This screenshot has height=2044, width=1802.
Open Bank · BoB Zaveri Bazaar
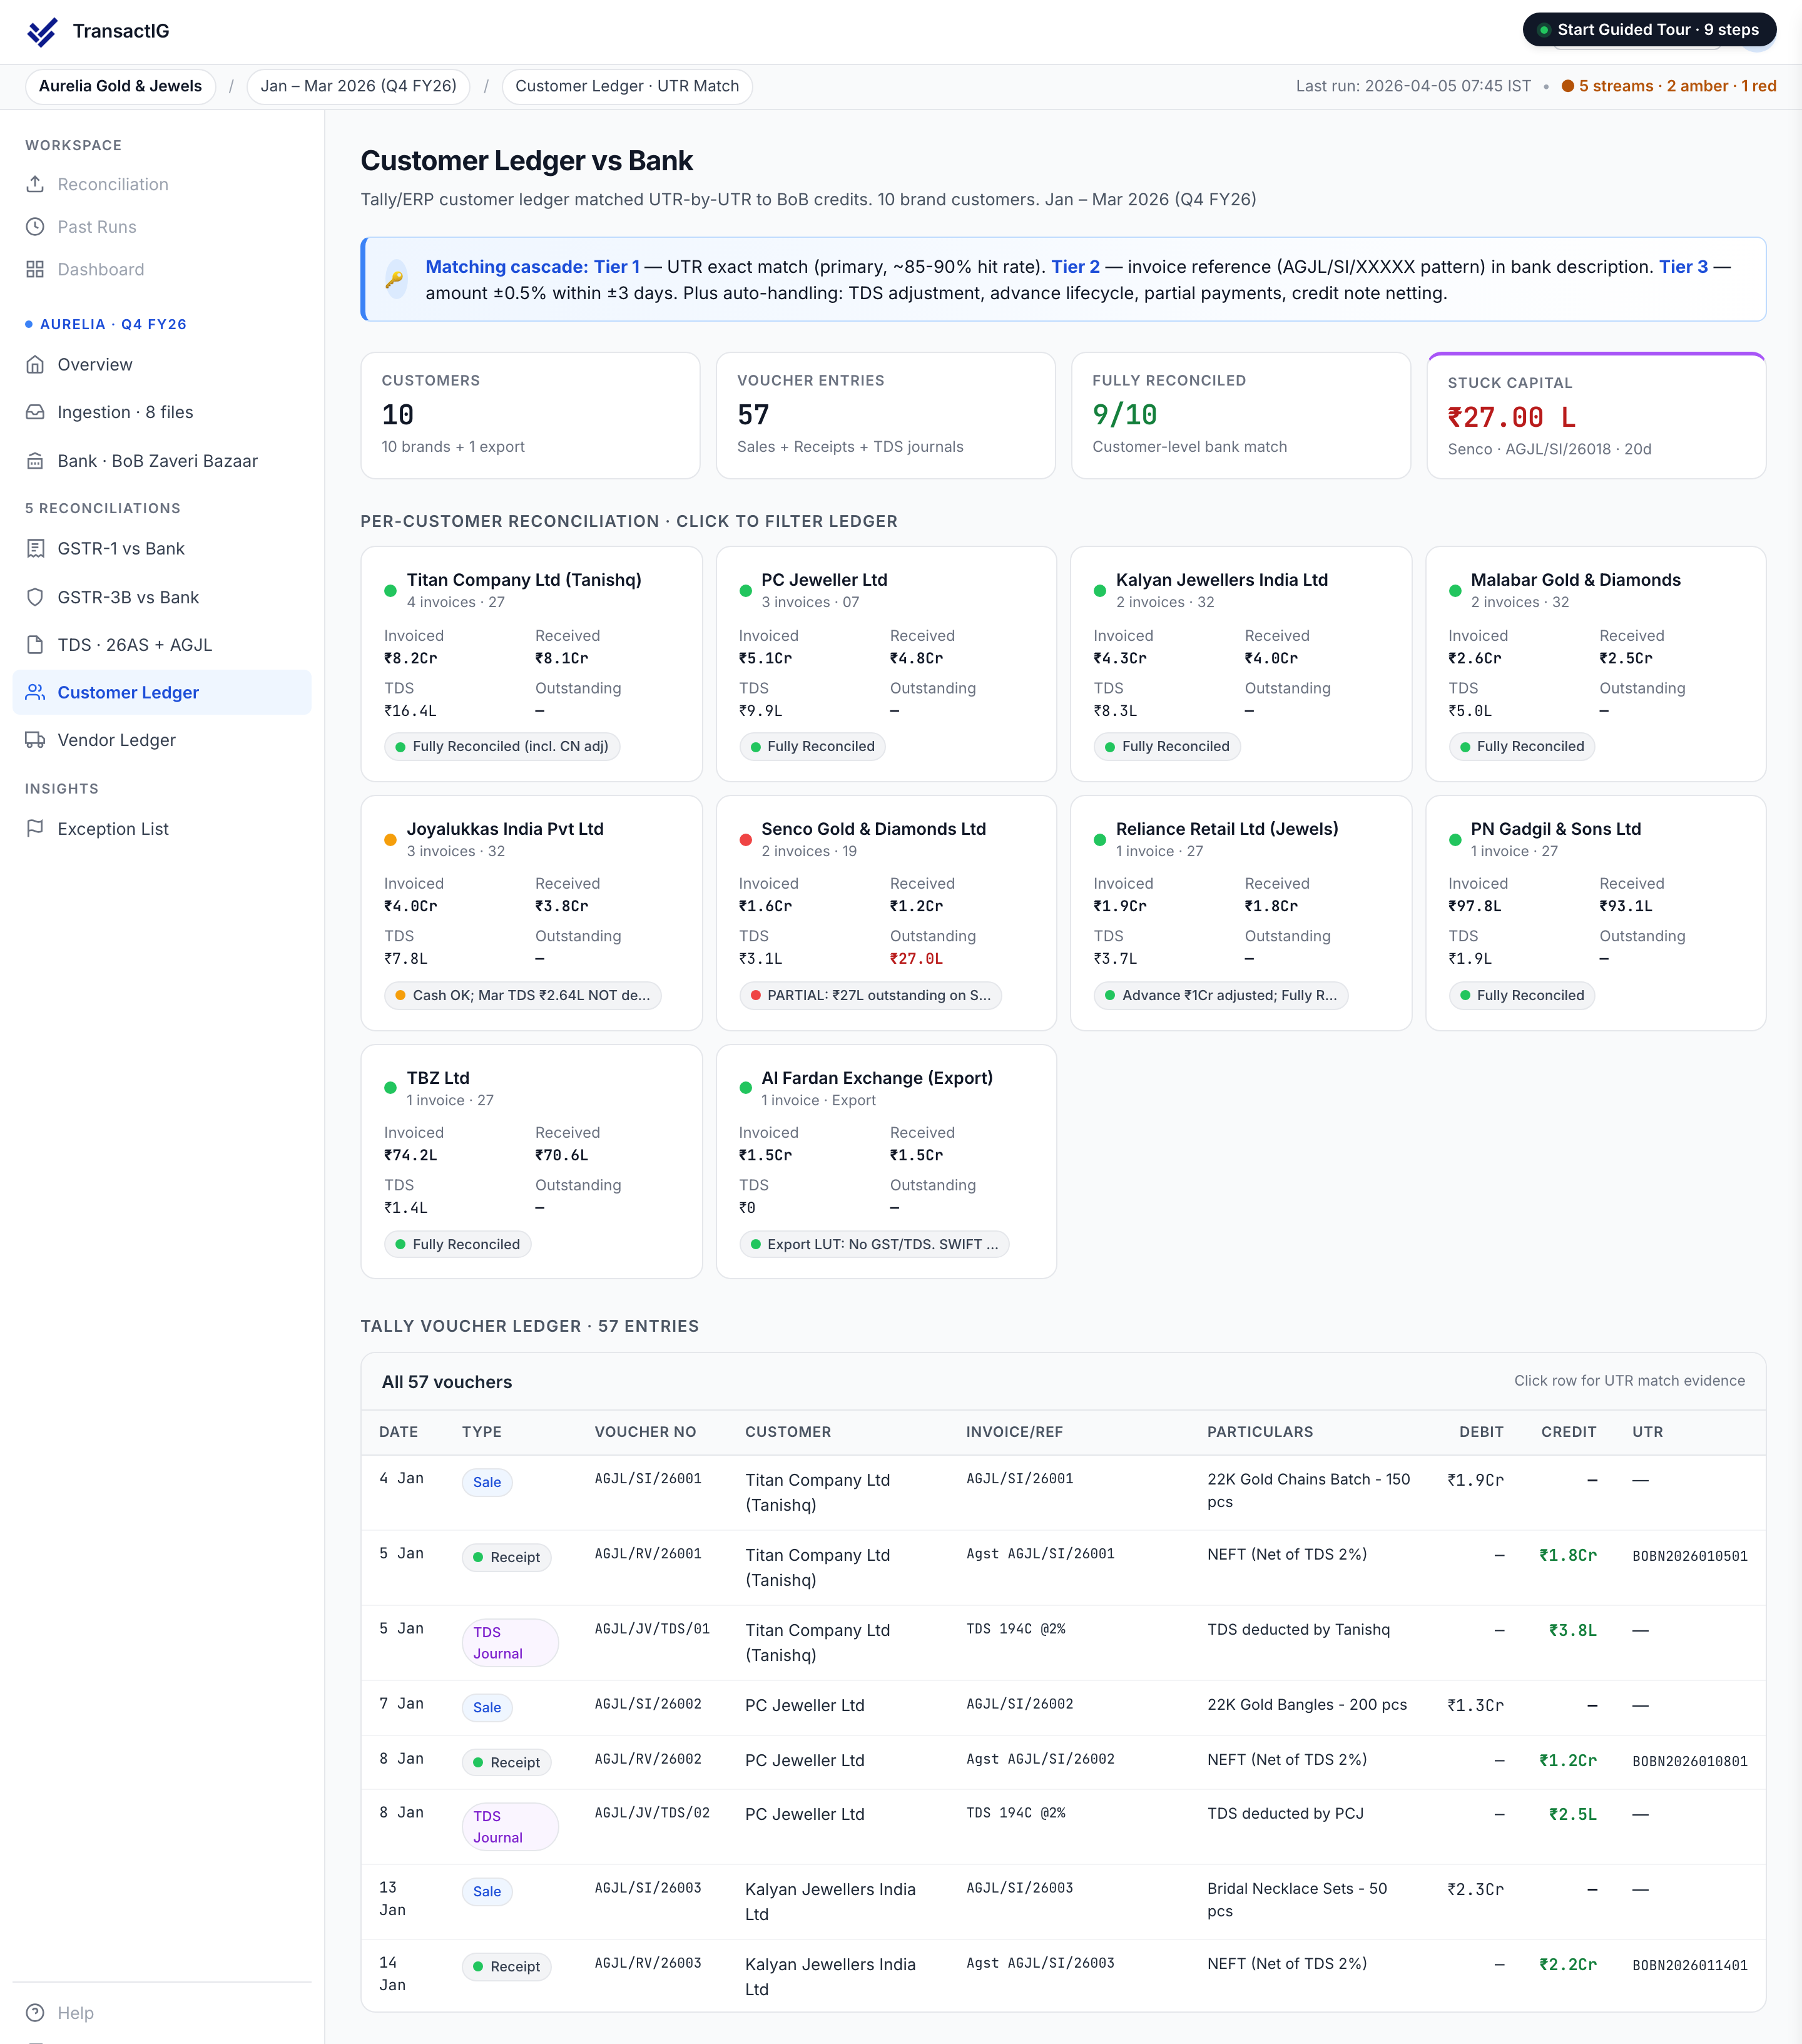click(x=162, y=461)
